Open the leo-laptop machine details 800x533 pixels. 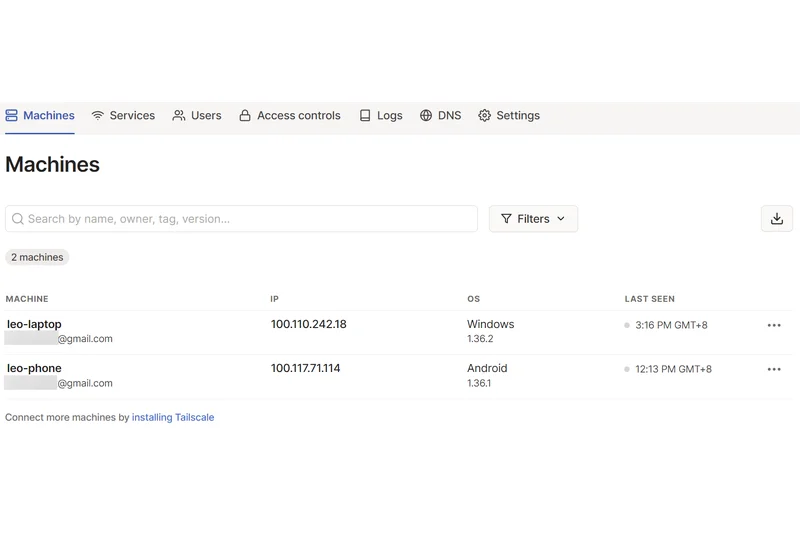(34, 324)
